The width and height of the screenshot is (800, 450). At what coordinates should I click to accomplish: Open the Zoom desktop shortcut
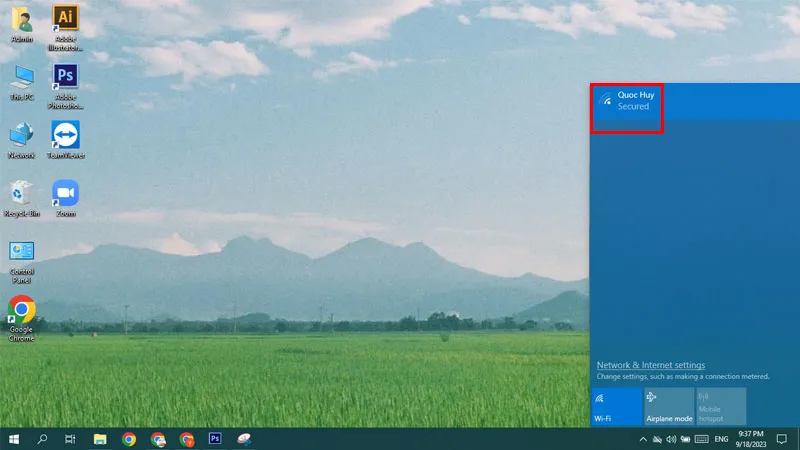(66, 194)
